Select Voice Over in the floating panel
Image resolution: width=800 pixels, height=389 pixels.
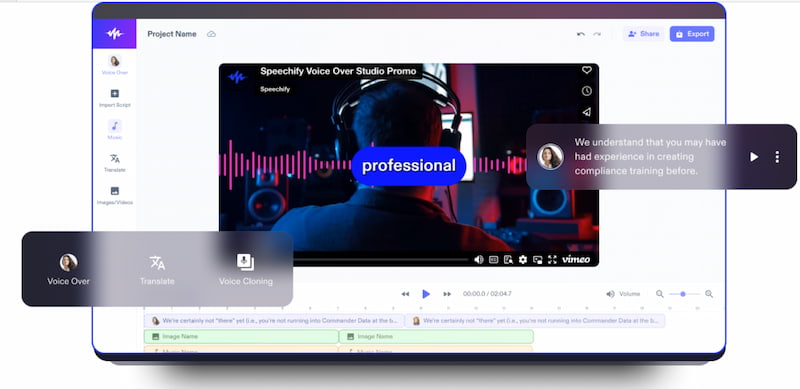click(x=68, y=269)
